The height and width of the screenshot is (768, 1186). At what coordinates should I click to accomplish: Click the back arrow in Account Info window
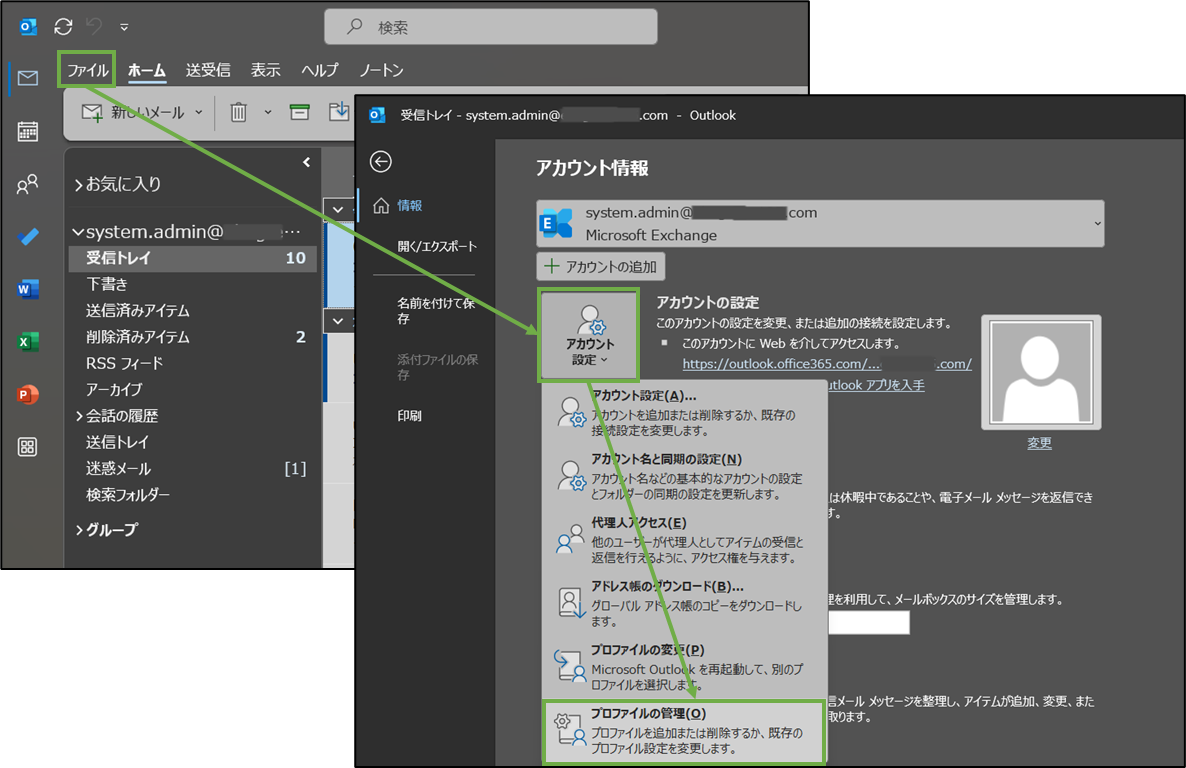coord(380,161)
